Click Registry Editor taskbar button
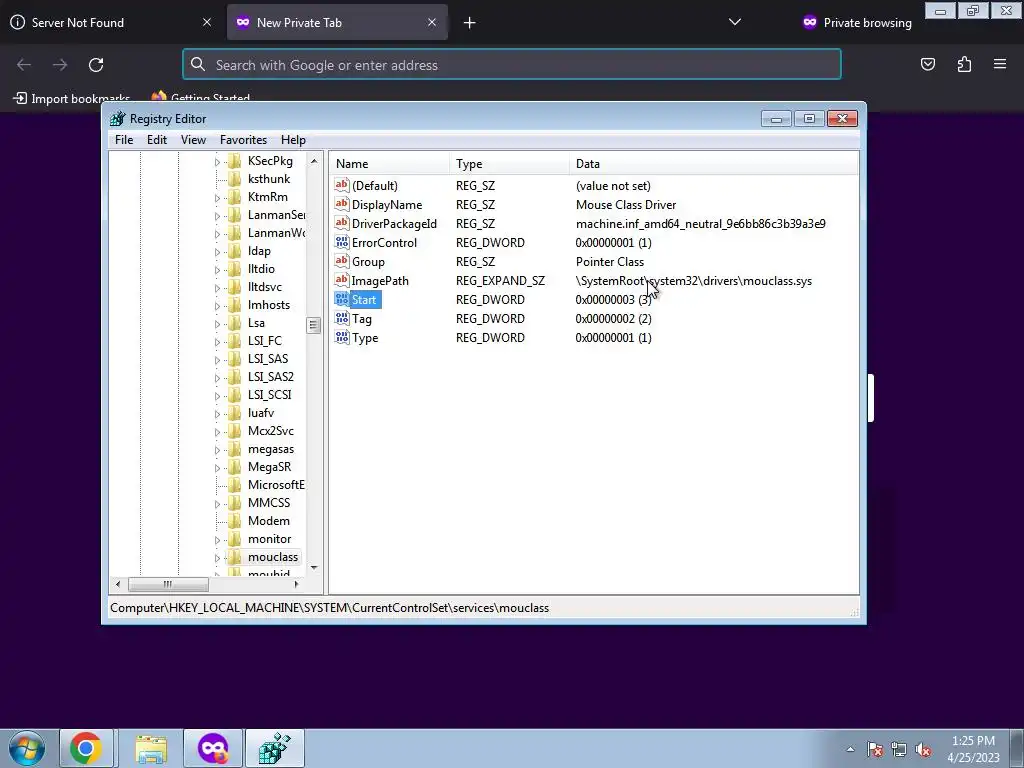1024x768 pixels. tap(275, 748)
